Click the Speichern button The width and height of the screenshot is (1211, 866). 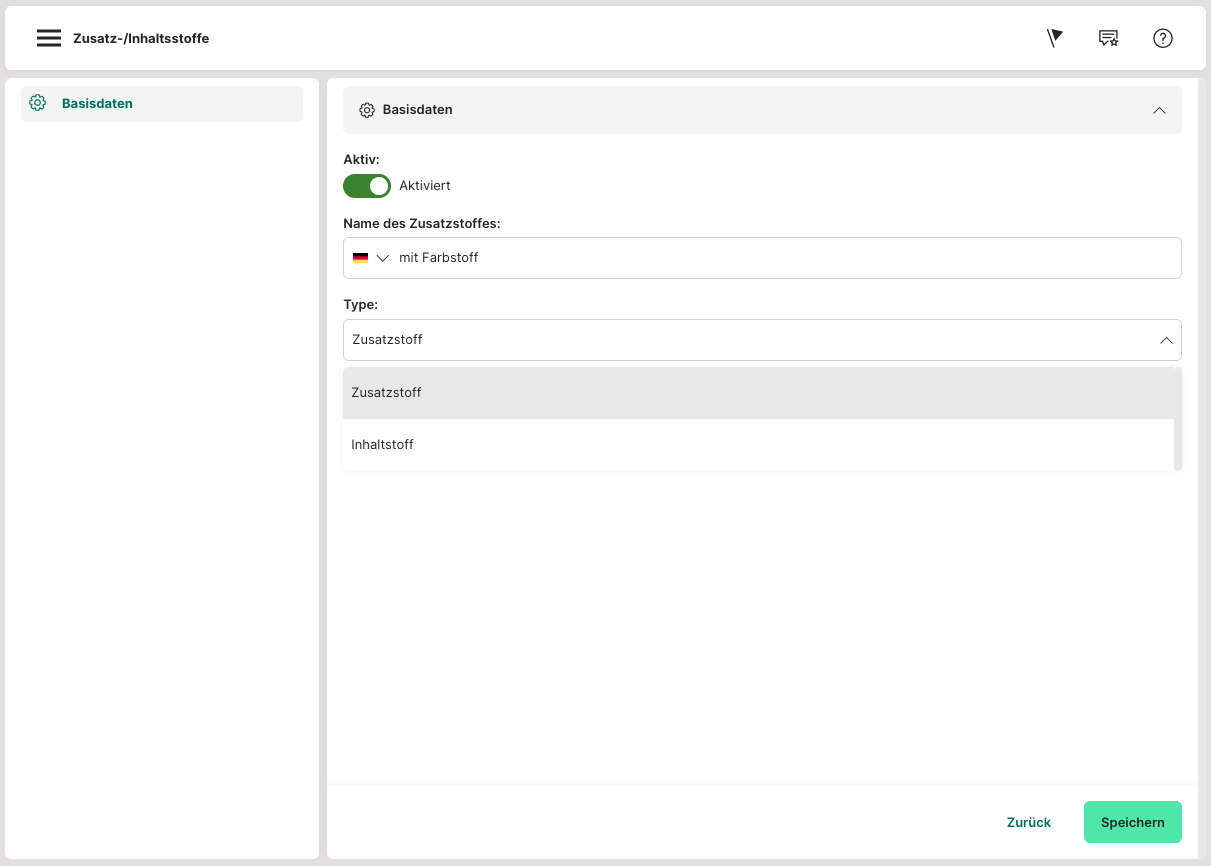click(x=1132, y=822)
